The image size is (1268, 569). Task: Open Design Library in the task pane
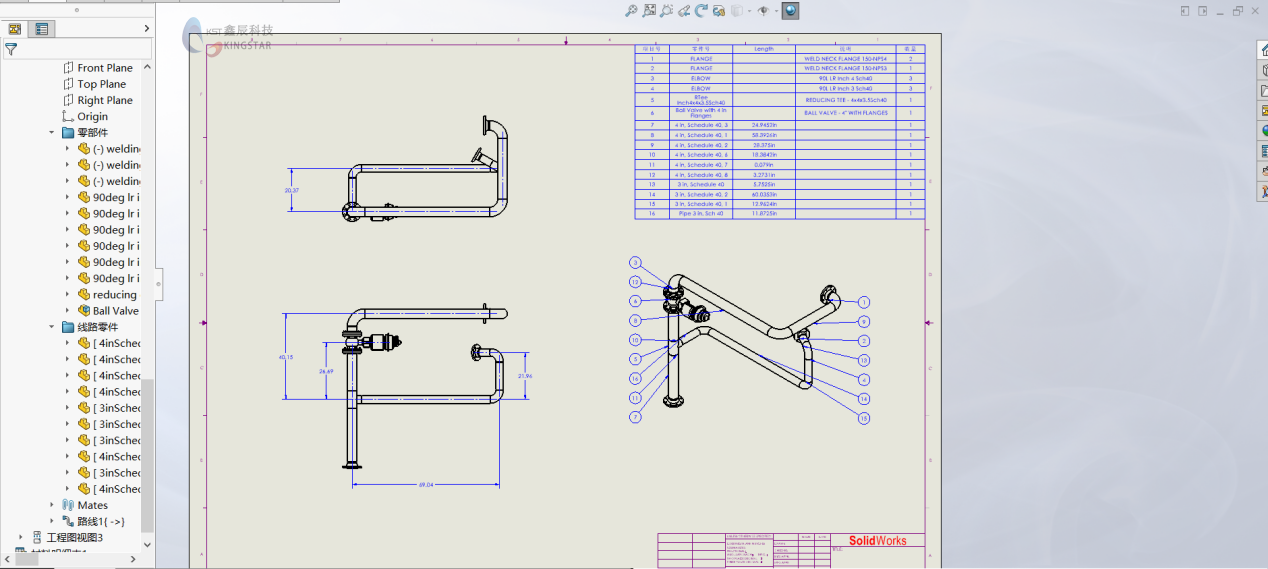(1263, 70)
